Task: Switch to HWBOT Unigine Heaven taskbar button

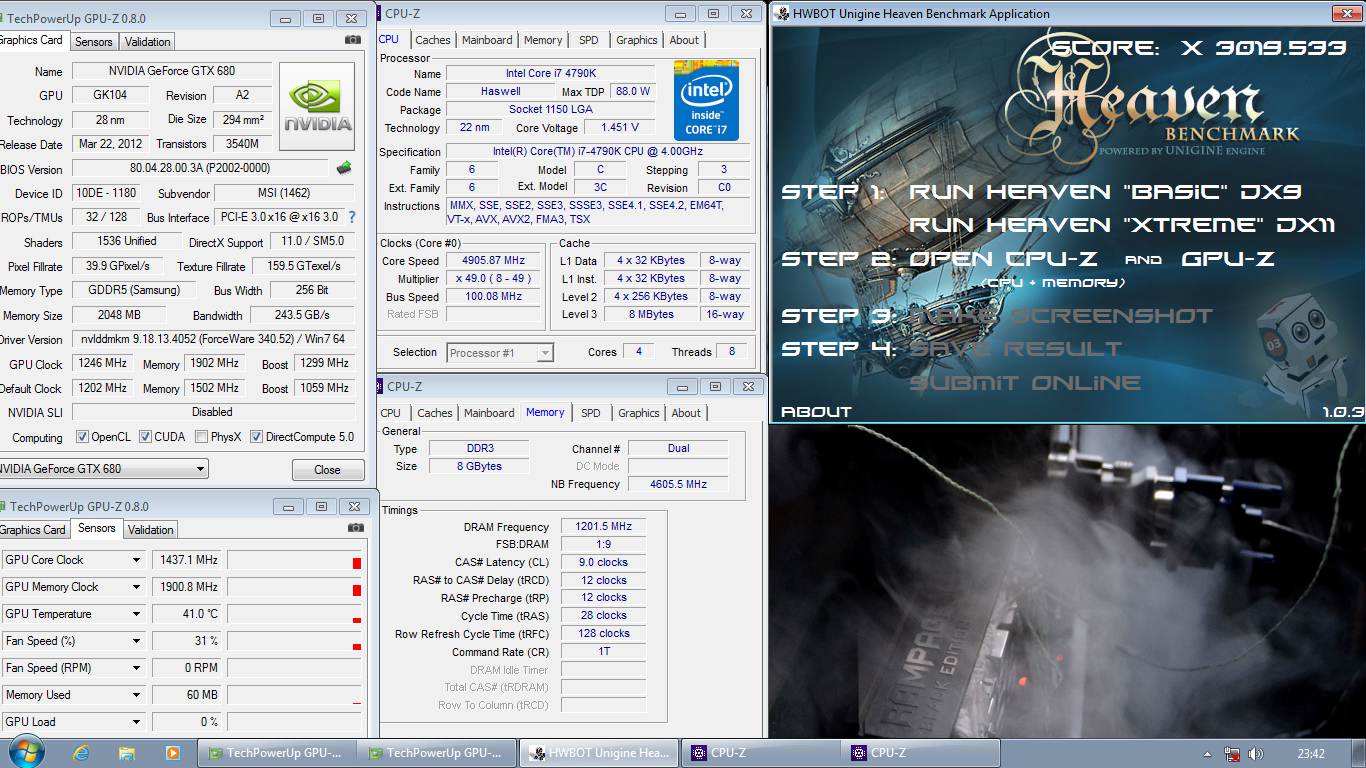Action: [x=599, y=753]
